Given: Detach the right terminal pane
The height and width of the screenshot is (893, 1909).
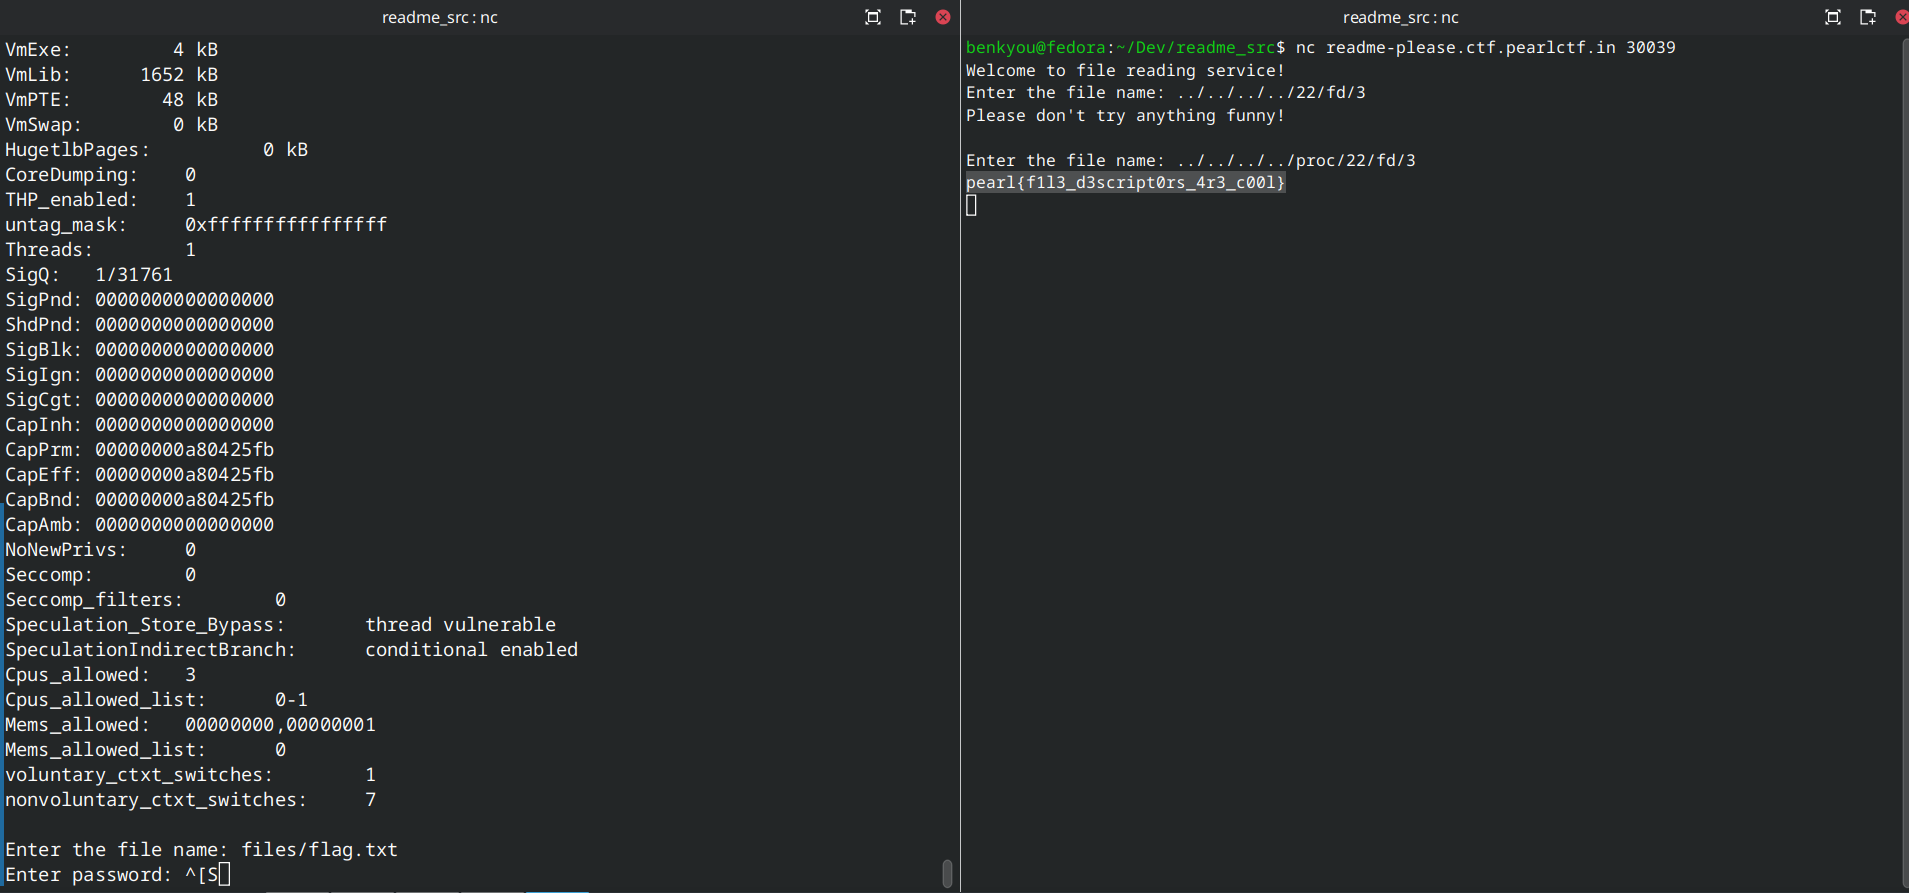Looking at the screenshot, I should (x=1867, y=17).
